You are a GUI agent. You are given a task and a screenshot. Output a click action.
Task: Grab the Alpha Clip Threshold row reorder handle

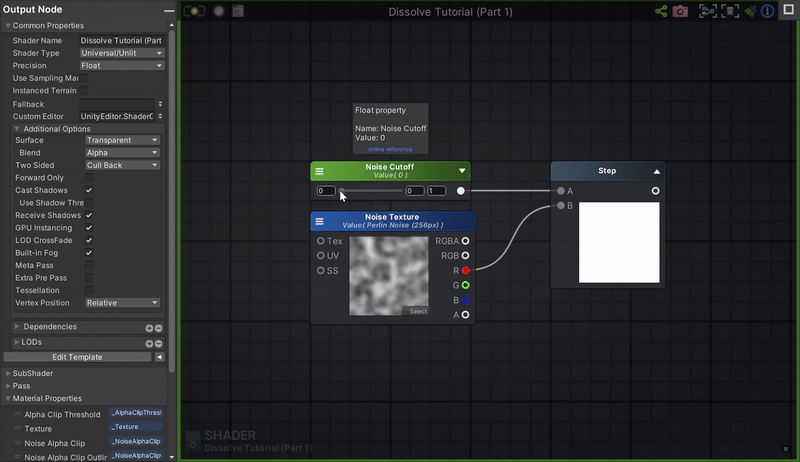17,414
